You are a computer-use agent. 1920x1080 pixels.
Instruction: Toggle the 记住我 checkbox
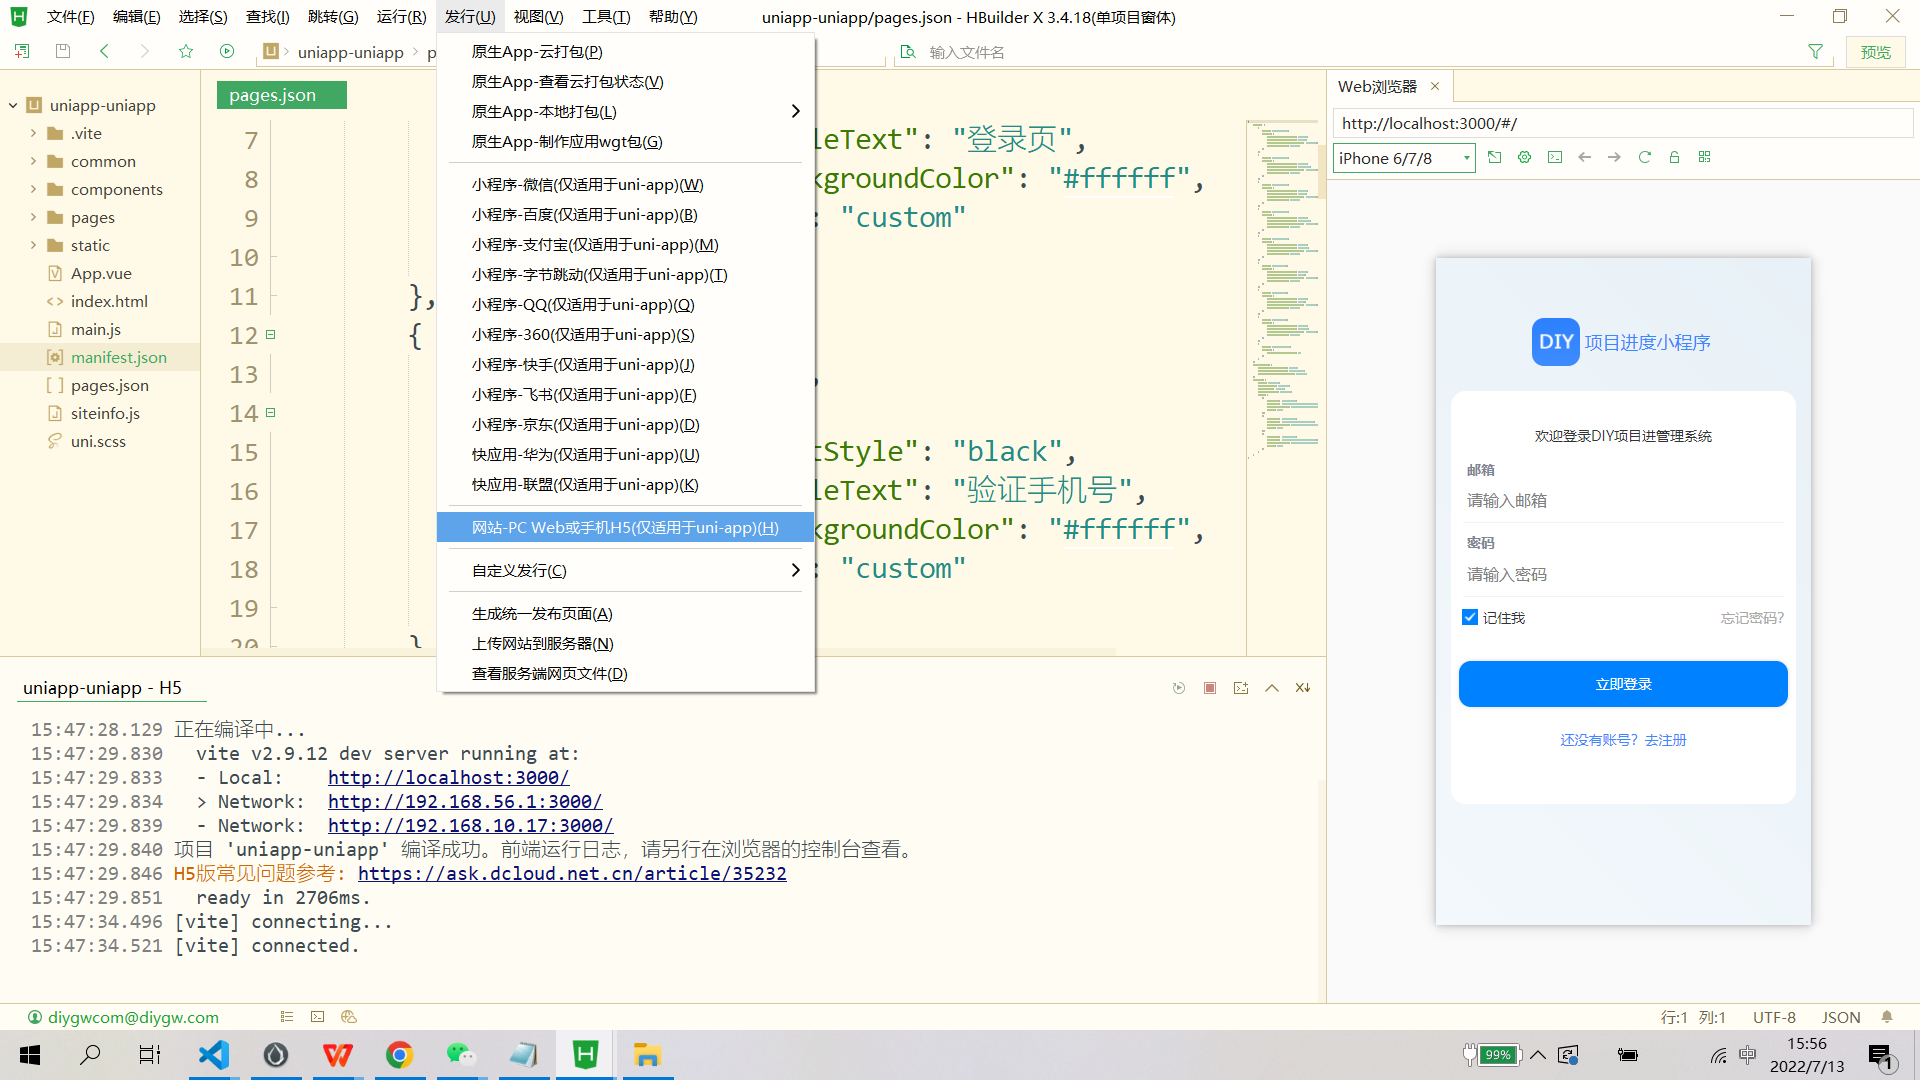1470,618
